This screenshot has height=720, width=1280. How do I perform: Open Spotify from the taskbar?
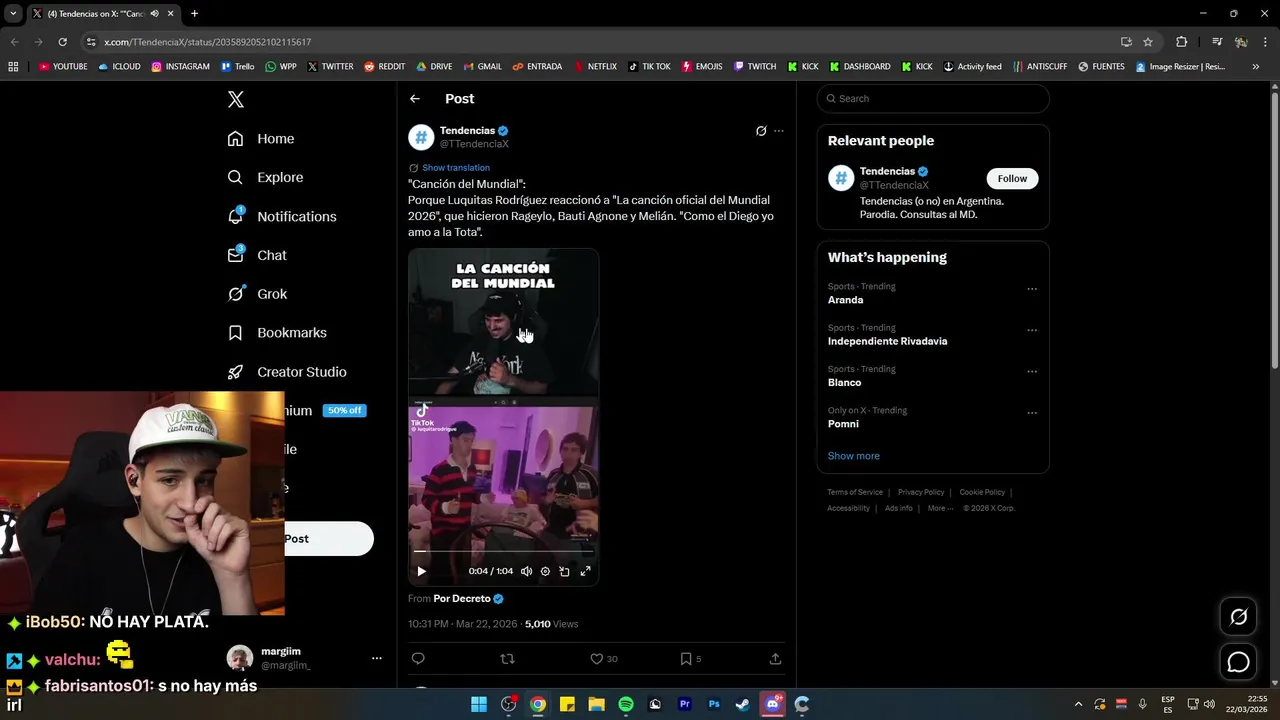(626, 704)
